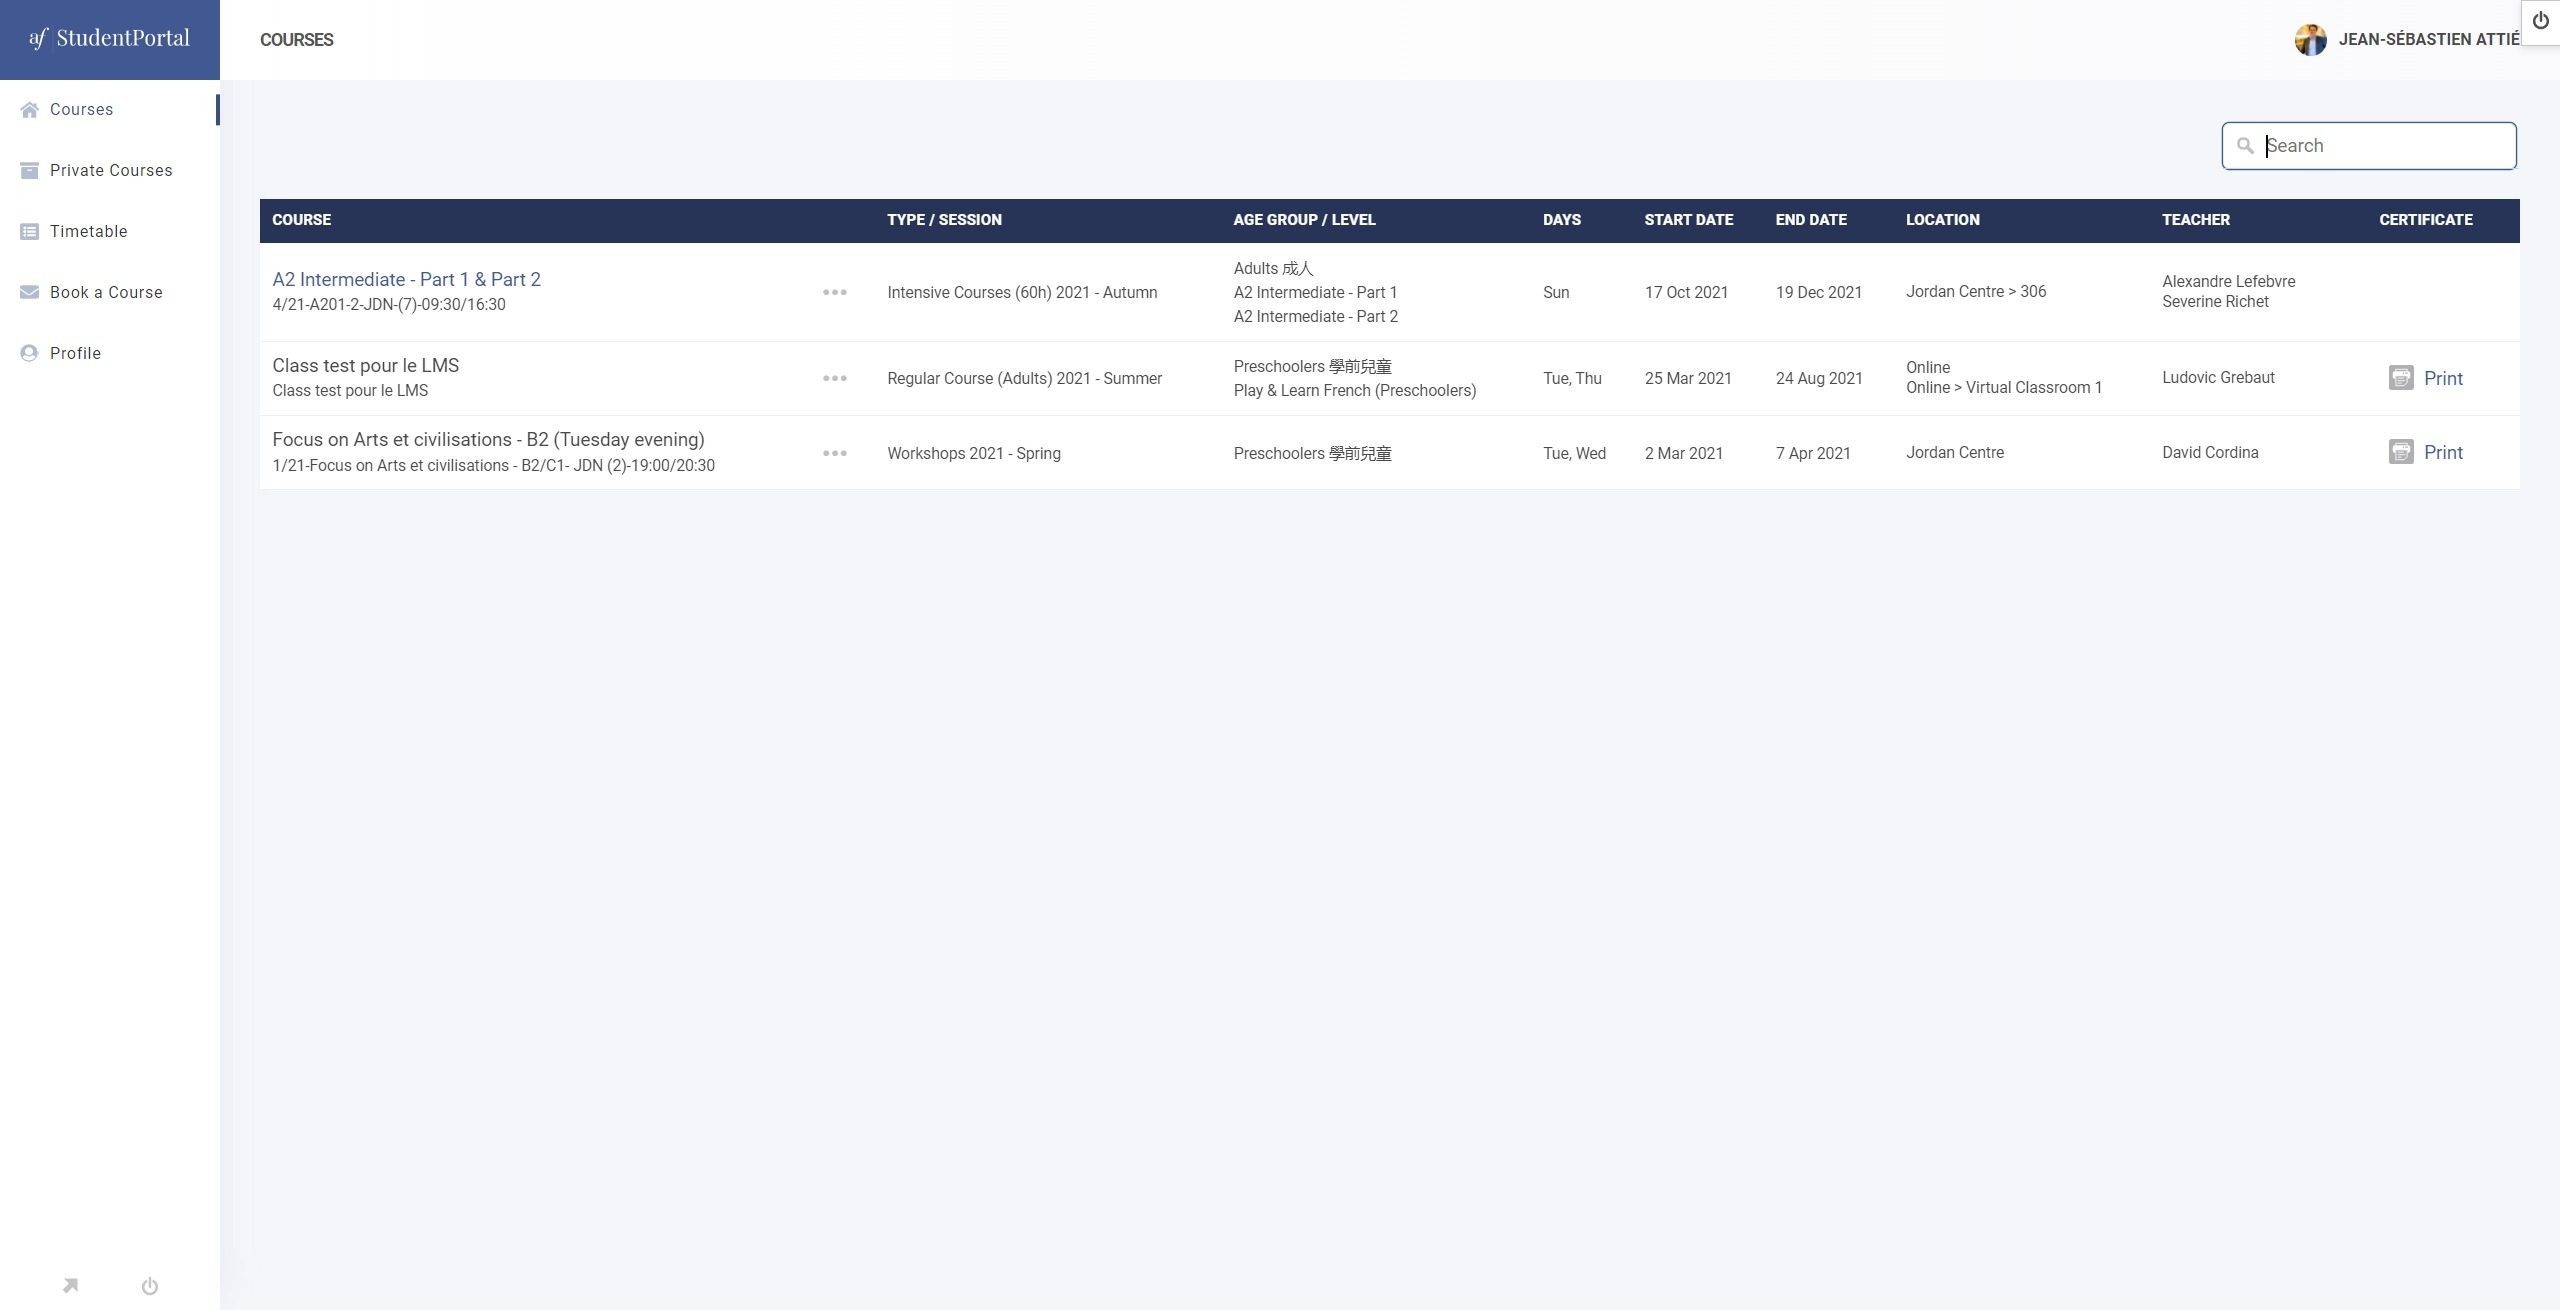Click the user avatar photo
This screenshot has width=2560, height=1310.
[2310, 40]
